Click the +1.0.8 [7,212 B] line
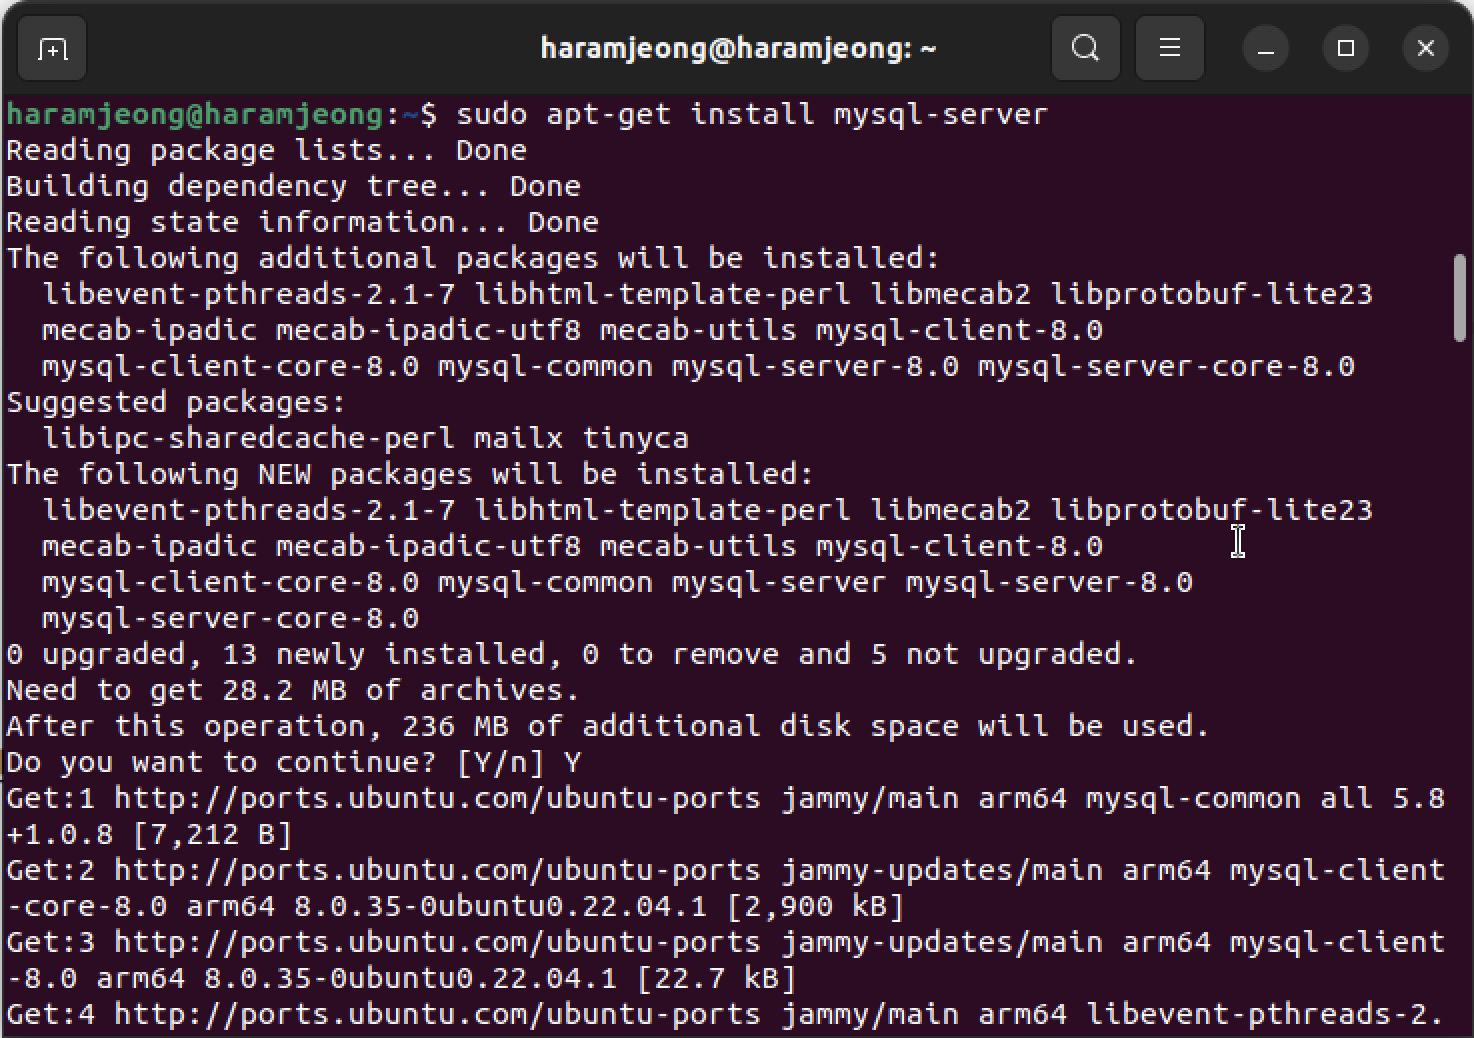The image size is (1474, 1038). click(149, 834)
